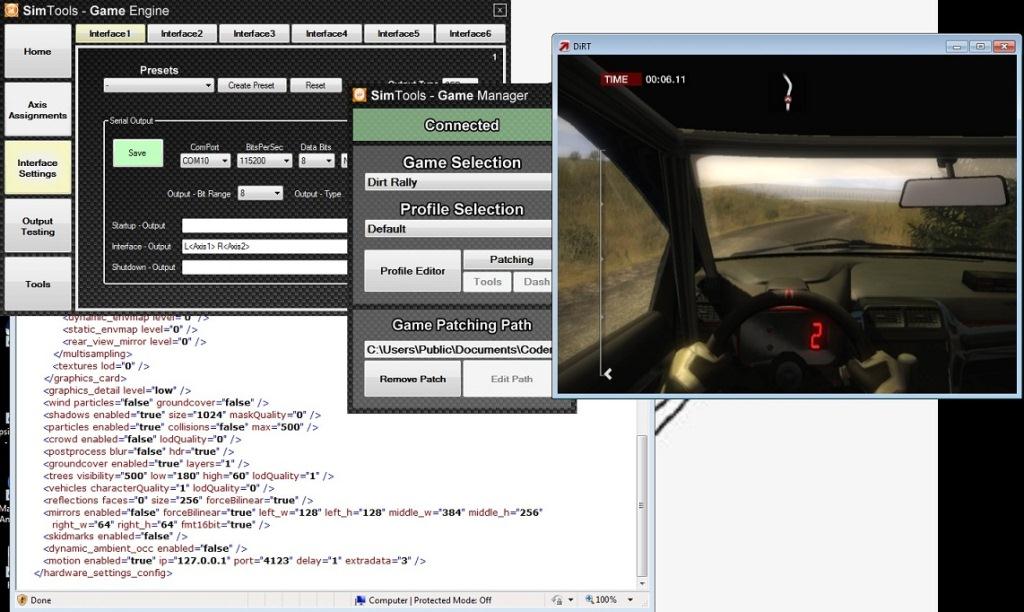Click the DiRT game icon in its title bar
The image size is (1024, 612).
coord(562,46)
